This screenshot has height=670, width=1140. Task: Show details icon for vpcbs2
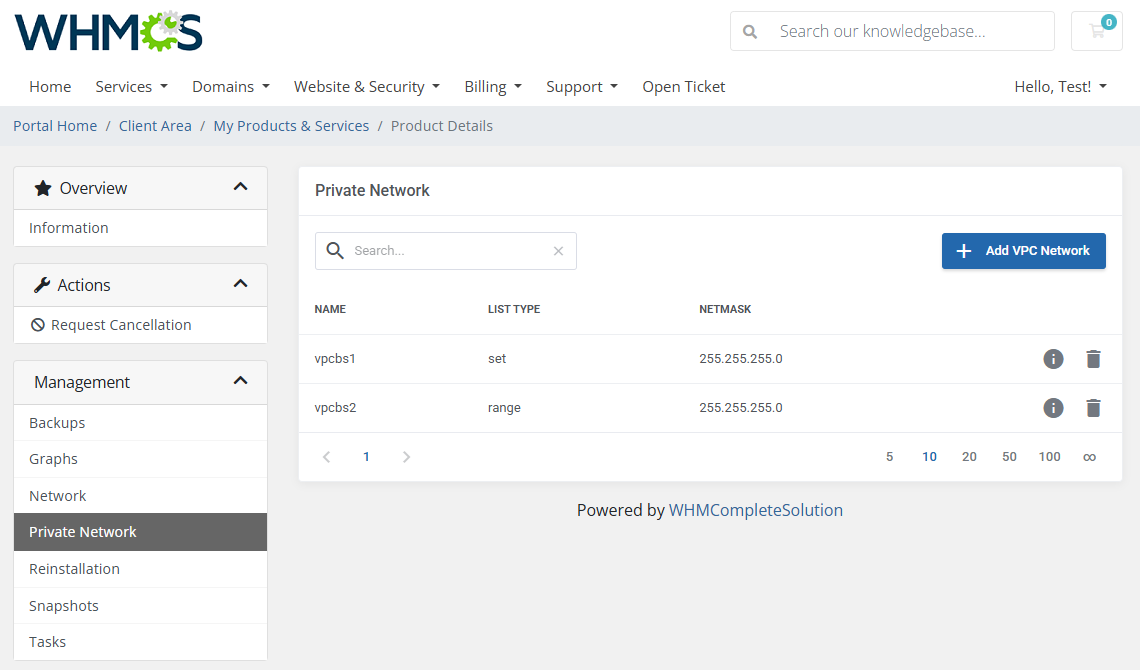click(x=1053, y=408)
